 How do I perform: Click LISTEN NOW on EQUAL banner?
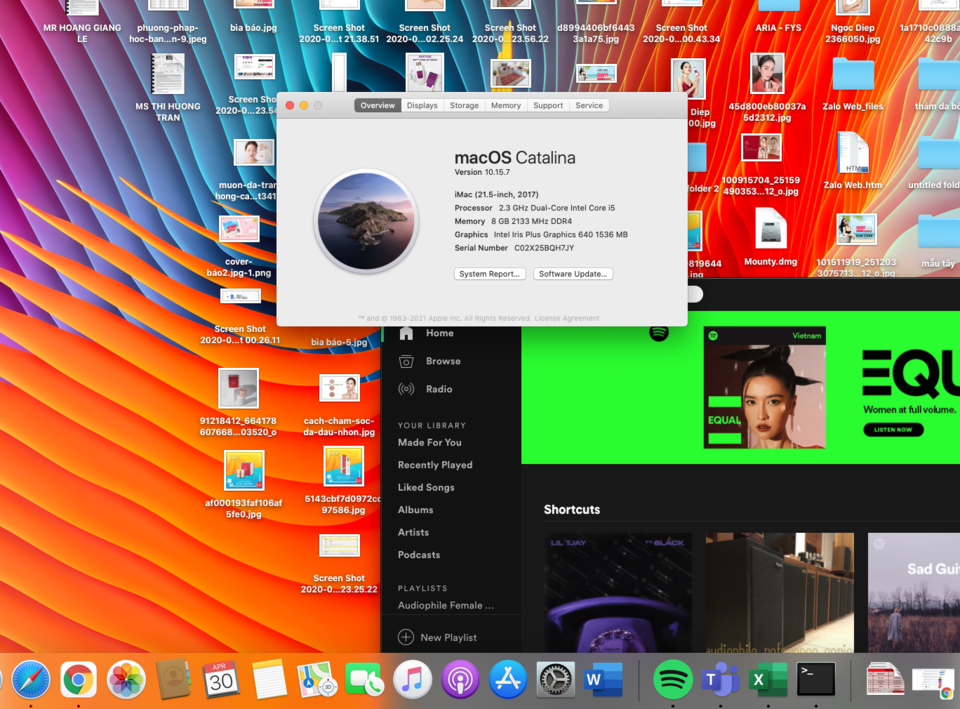tap(893, 430)
